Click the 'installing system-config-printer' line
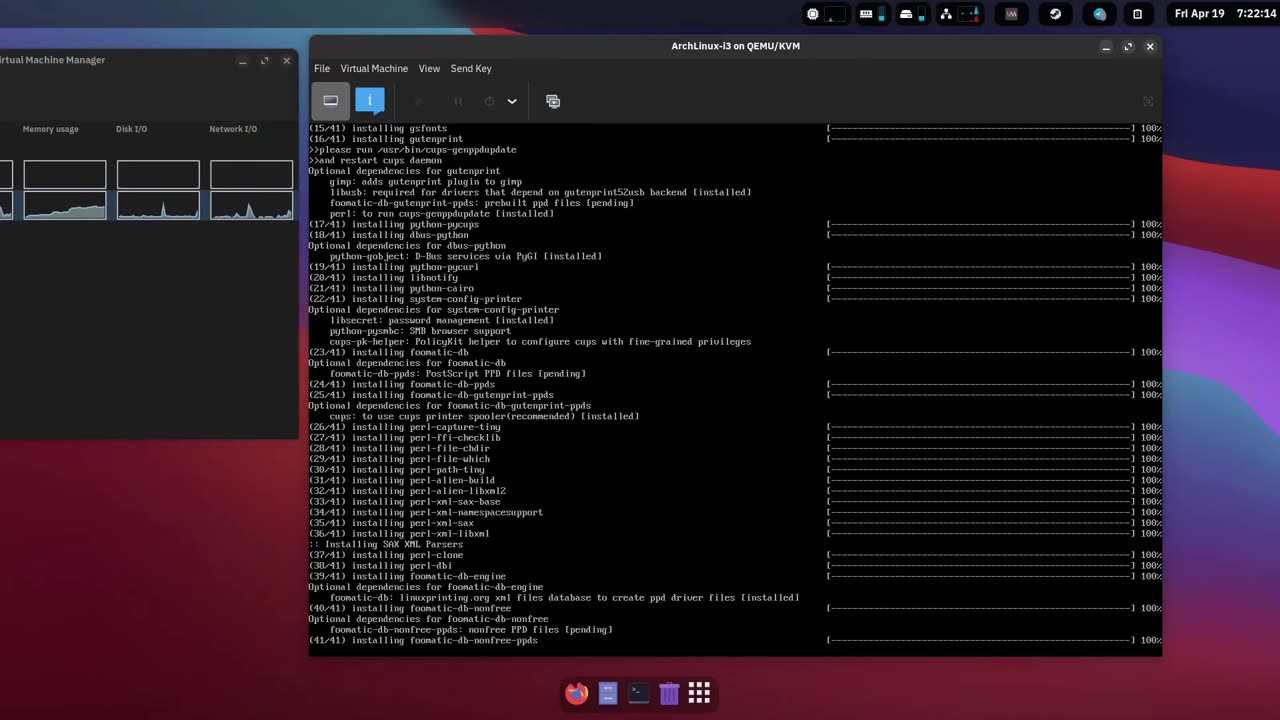Screen dimensions: 1280x720 click(415, 299)
